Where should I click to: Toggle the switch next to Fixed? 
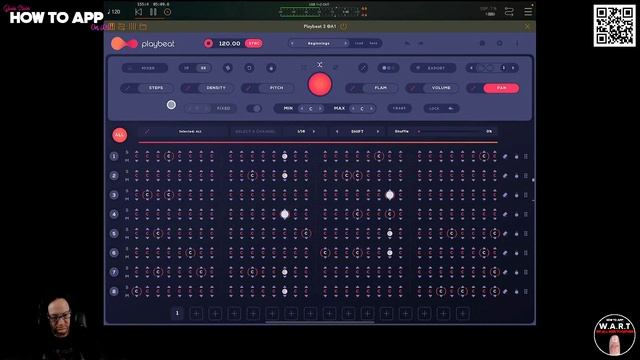pyautogui.click(x=254, y=109)
